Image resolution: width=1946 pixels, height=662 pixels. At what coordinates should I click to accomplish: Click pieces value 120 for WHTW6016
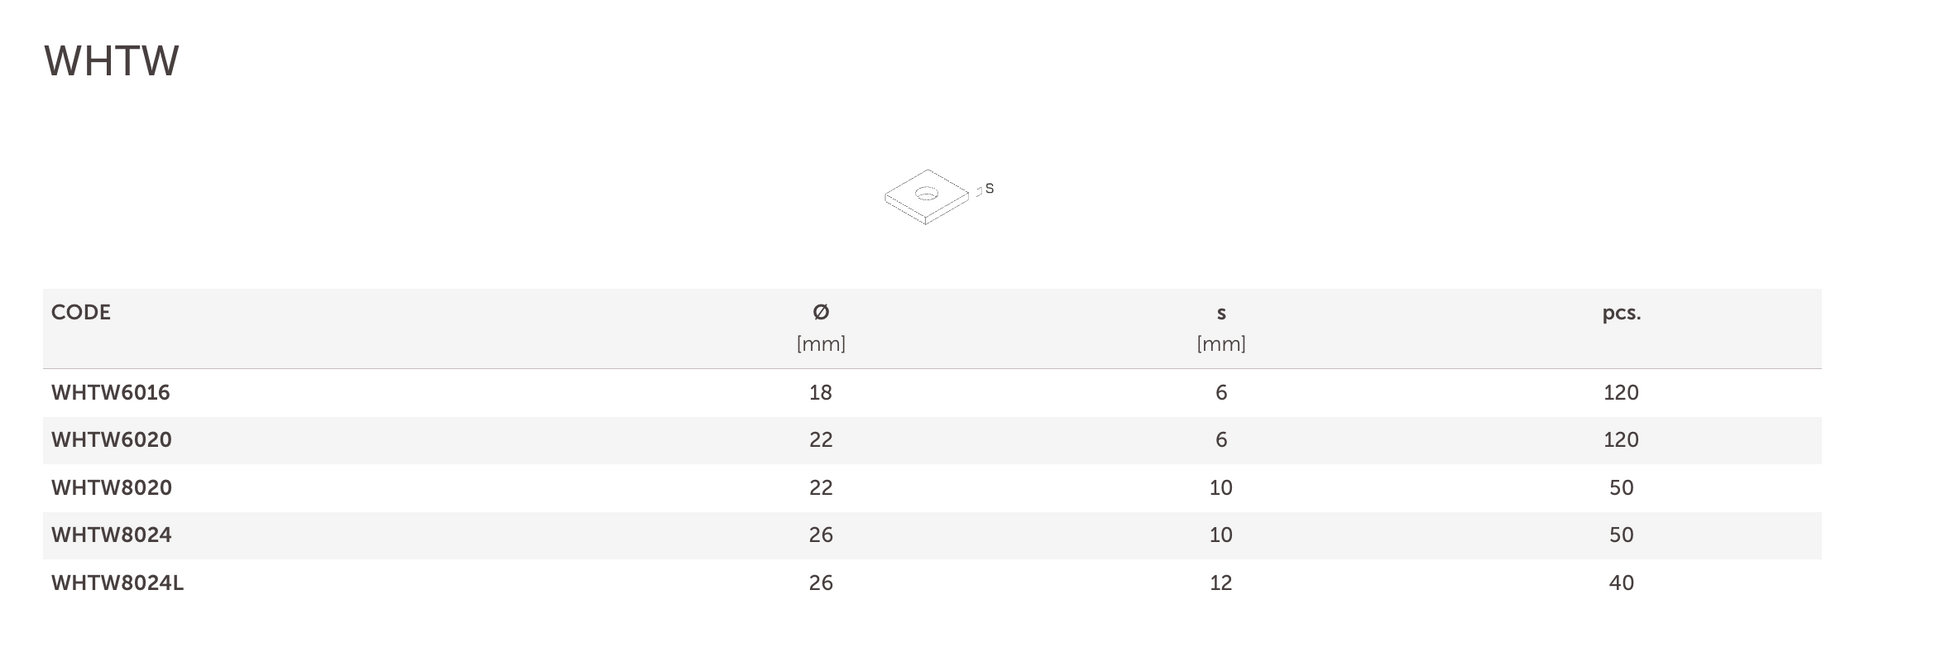click(1621, 392)
